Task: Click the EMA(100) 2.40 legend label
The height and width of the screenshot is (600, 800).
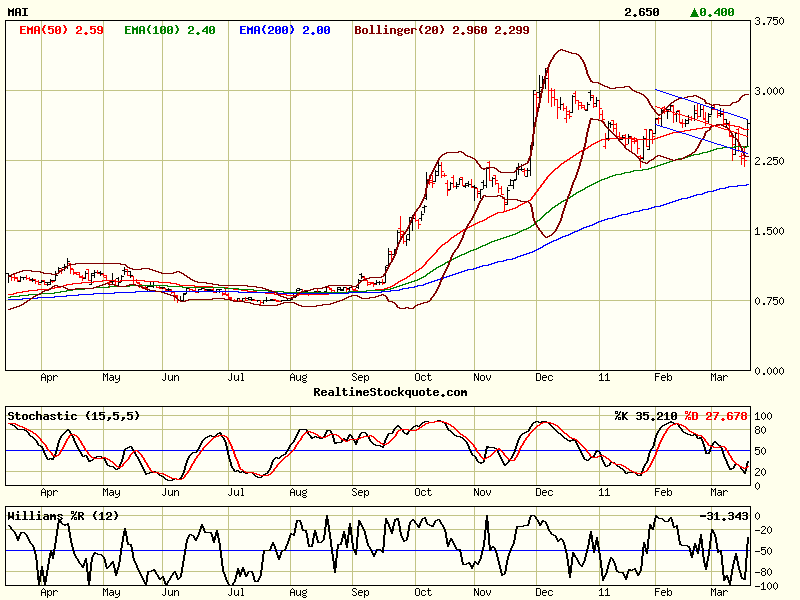Action: (x=170, y=30)
